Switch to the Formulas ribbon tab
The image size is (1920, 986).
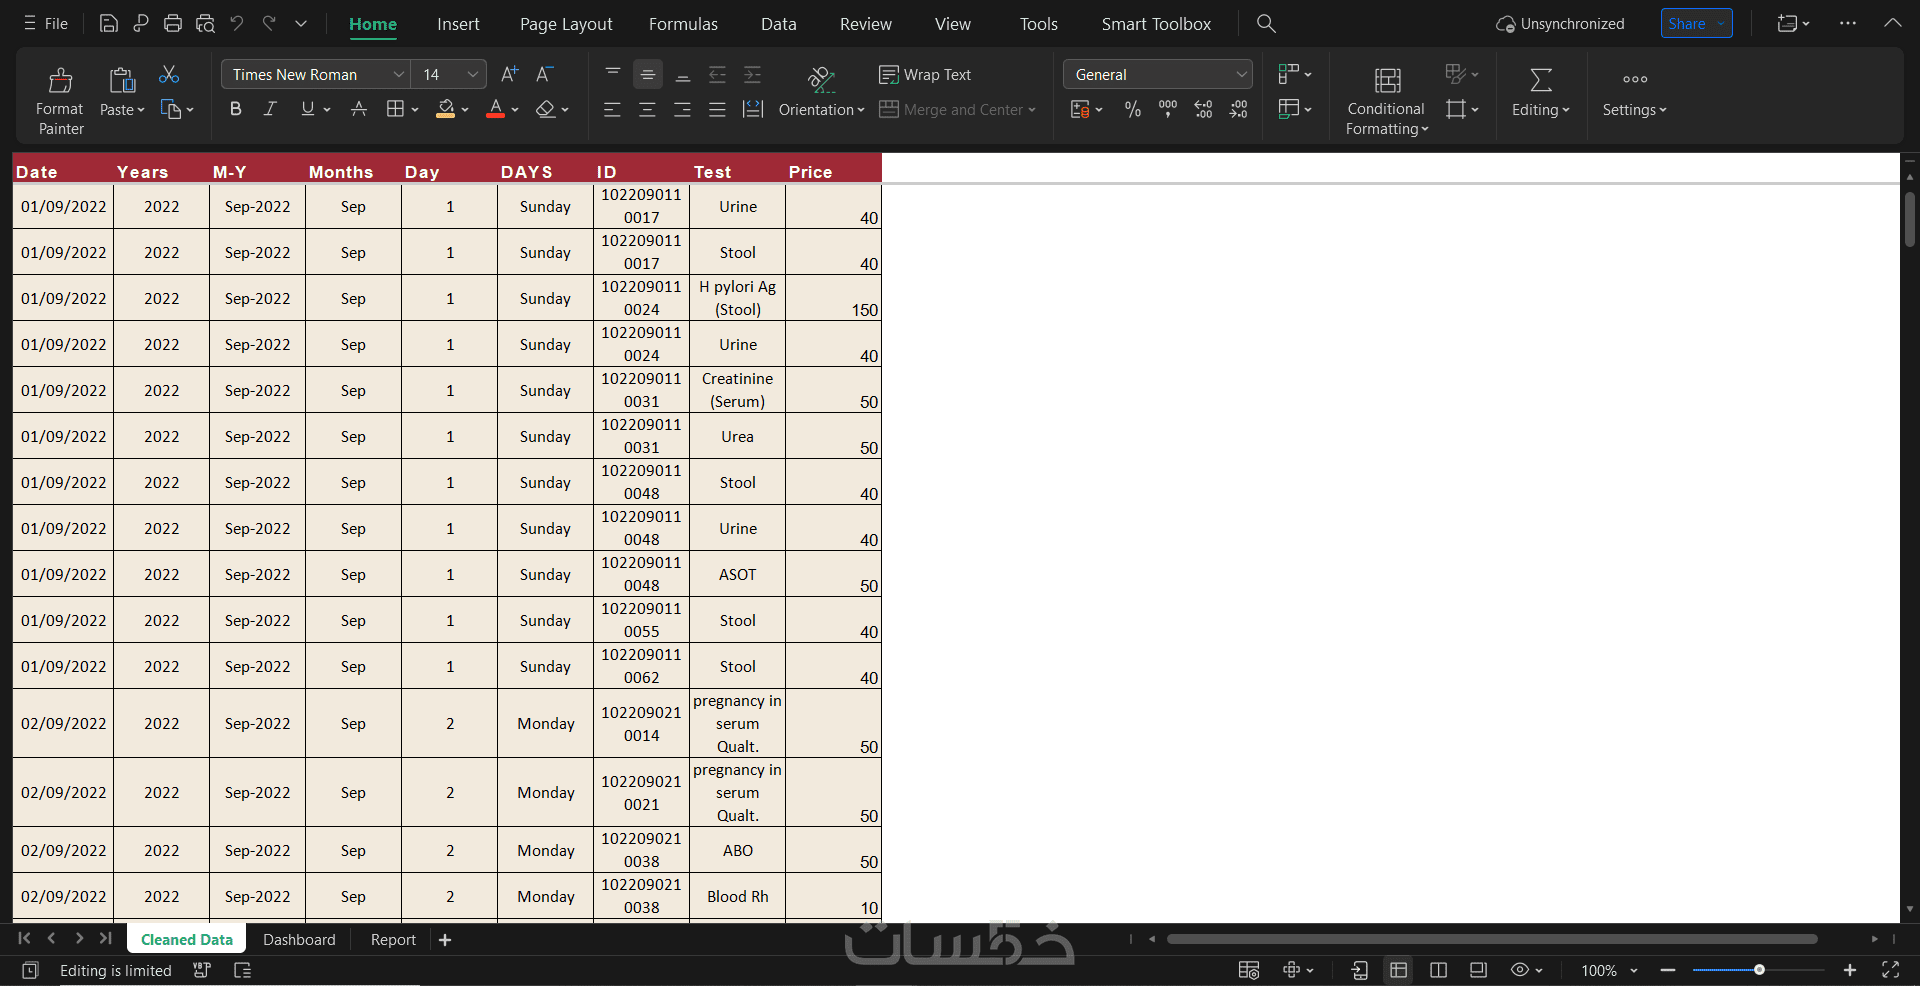(x=683, y=24)
